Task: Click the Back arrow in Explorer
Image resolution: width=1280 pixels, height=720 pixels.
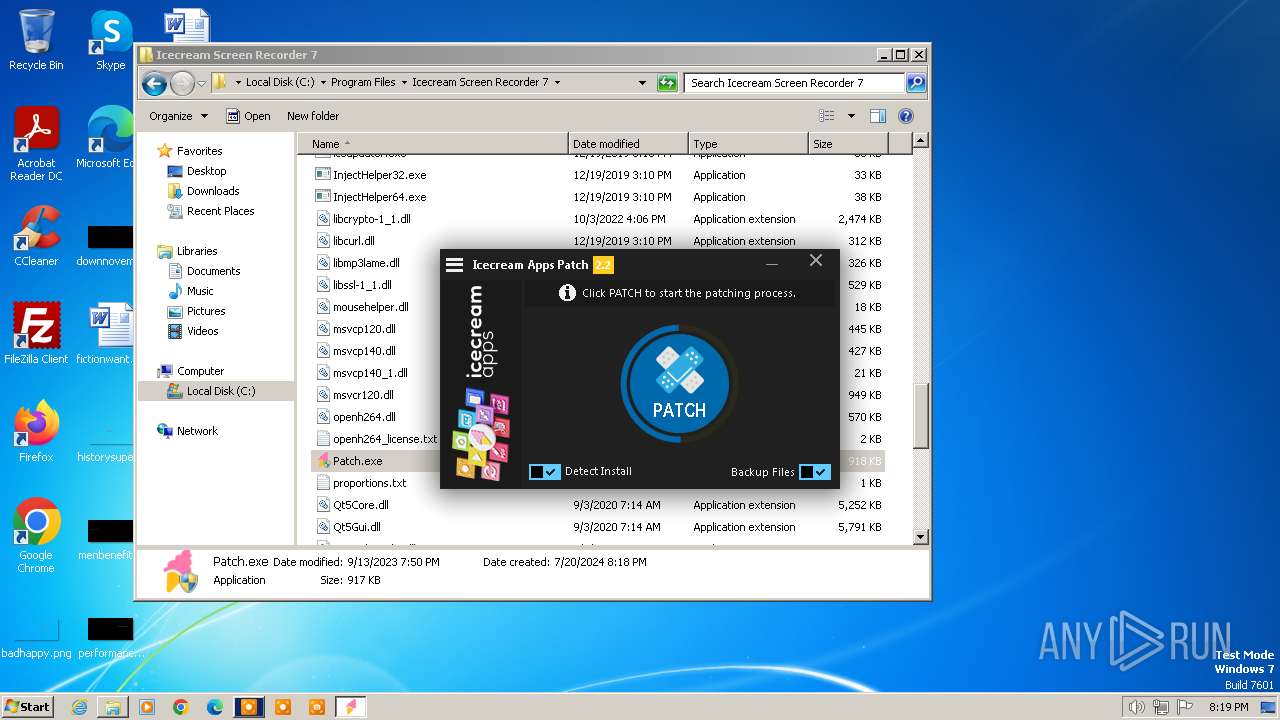Action: (x=154, y=83)
